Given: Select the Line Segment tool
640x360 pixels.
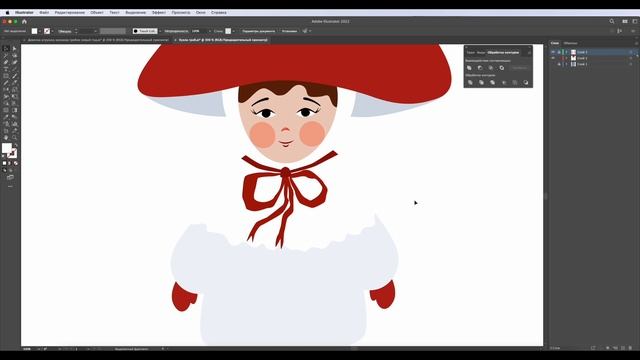Looking at the screenshot, I should 15,69.
